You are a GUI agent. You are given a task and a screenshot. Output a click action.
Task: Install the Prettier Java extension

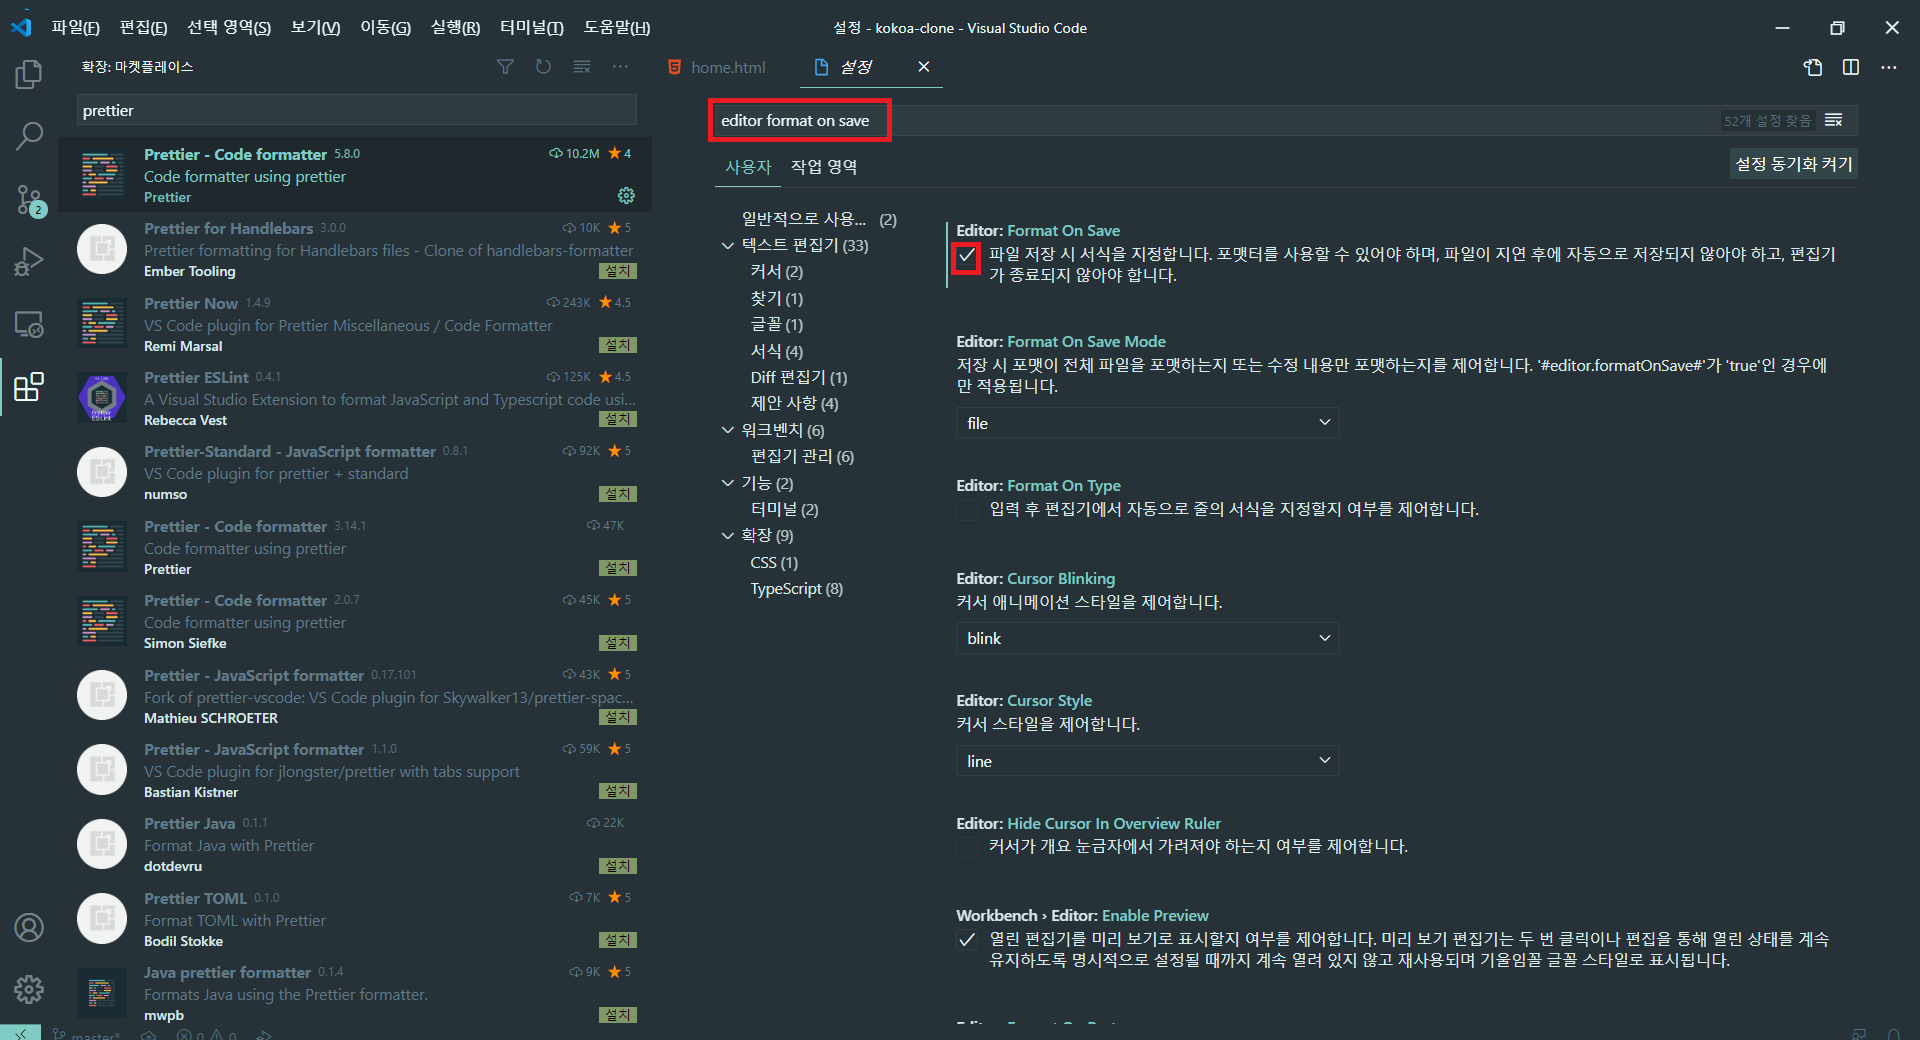[618, 866]
